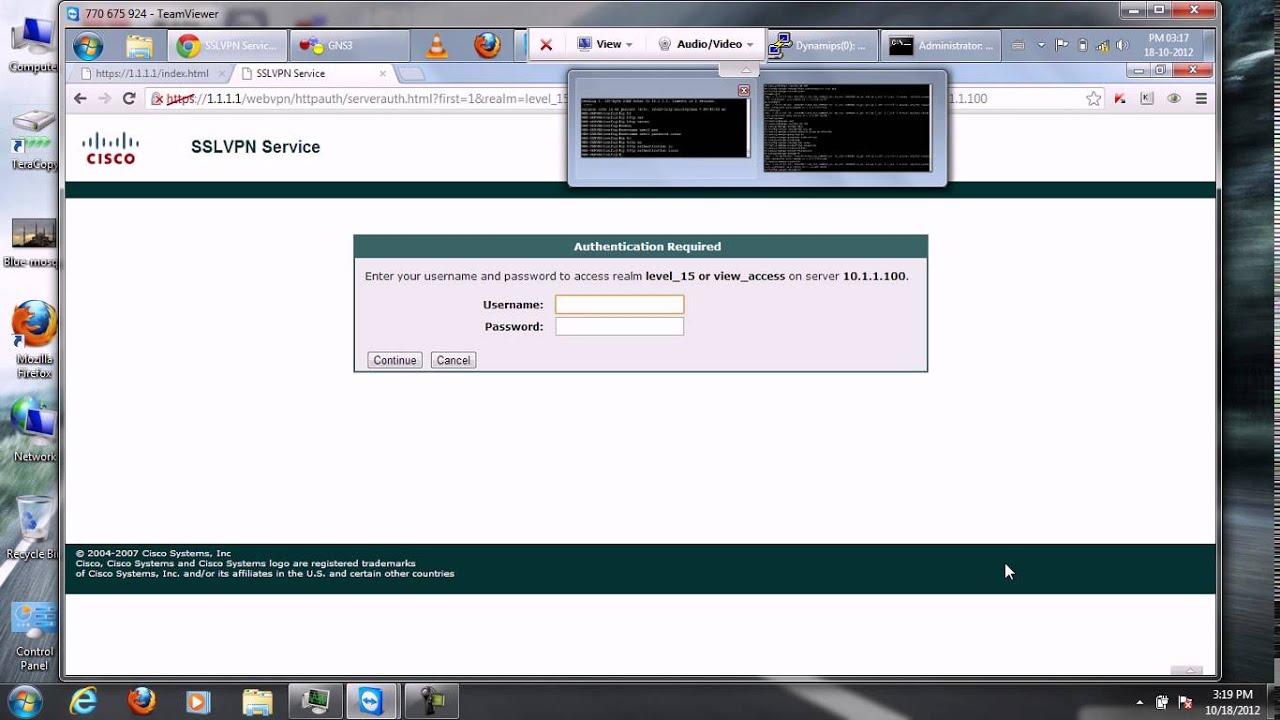
Task: Show hidden remote tray icons arrow
Action: coord(1041,46)
